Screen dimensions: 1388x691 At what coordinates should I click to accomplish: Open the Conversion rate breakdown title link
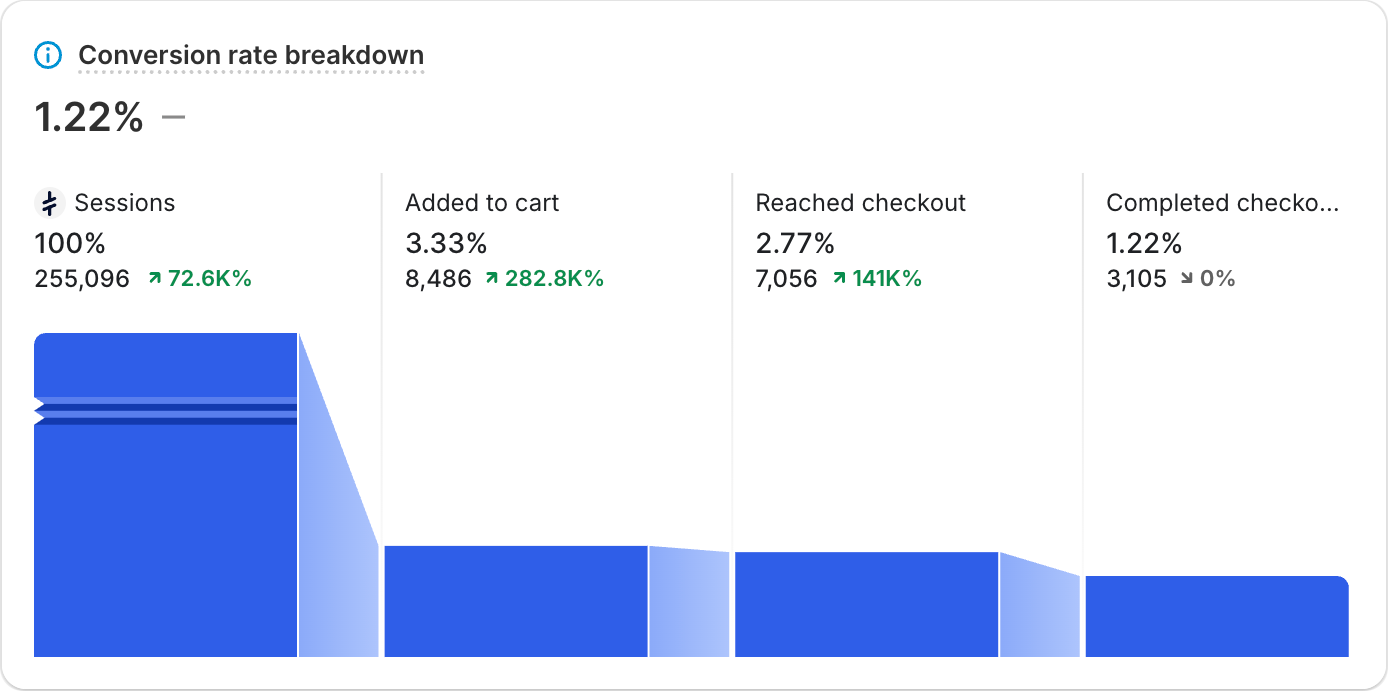coord(251,55)
